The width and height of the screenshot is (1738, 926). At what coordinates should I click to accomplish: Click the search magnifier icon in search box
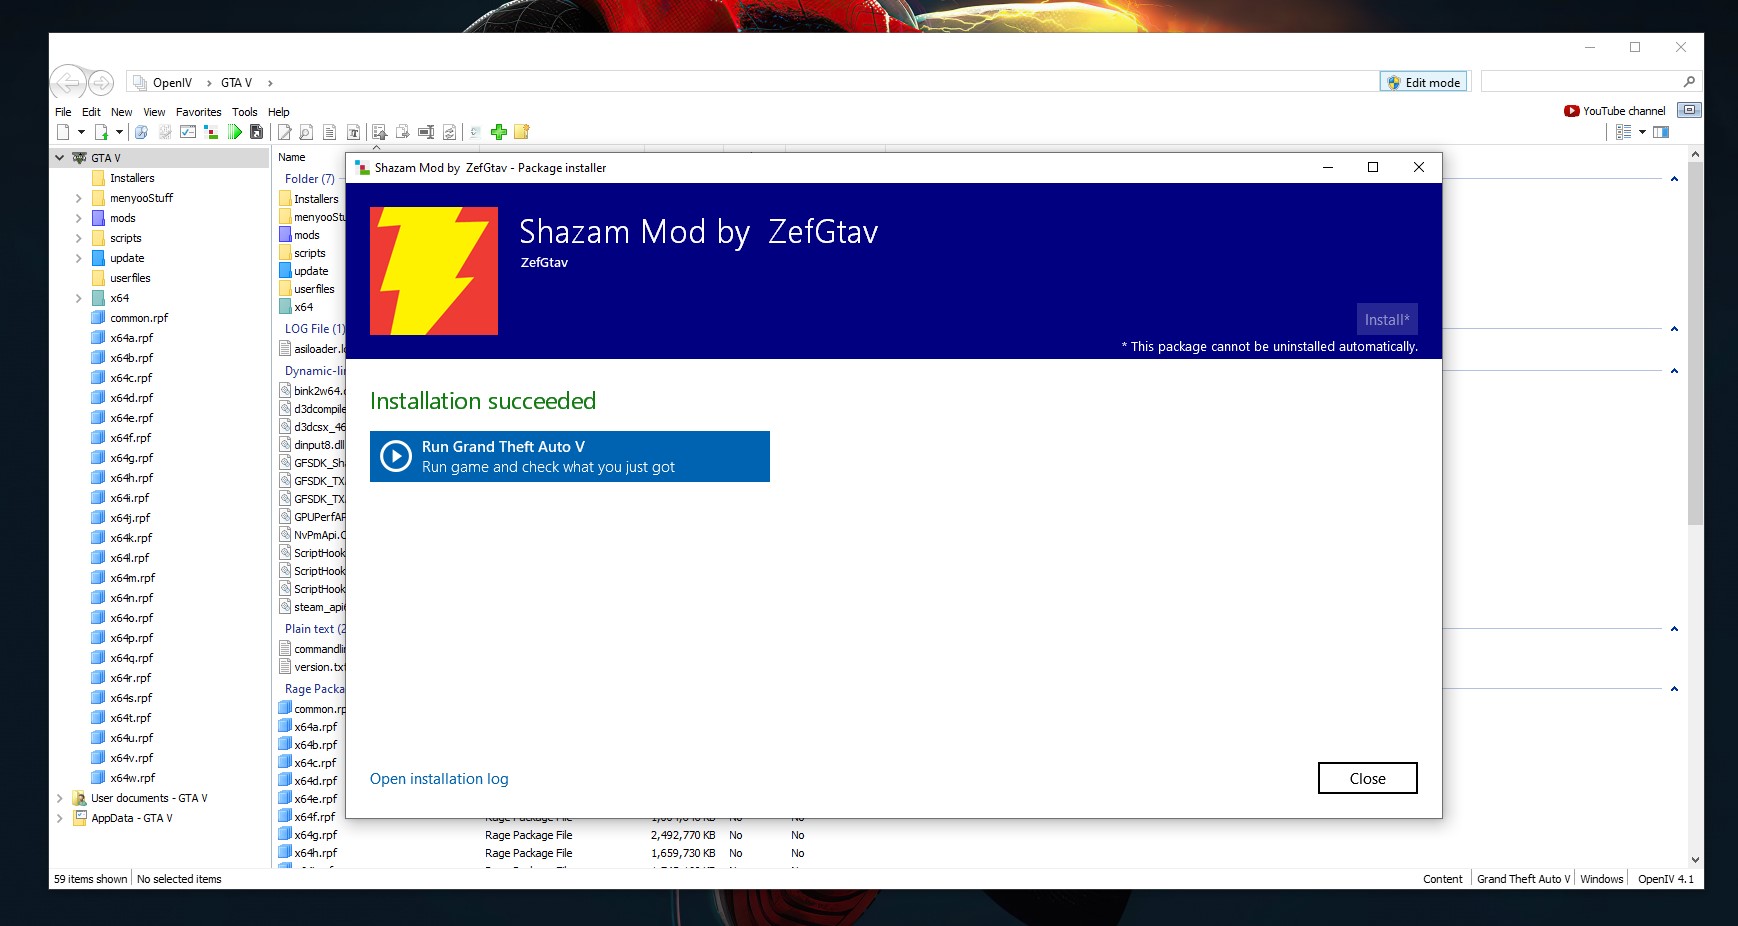pyautogui.click(x=1689, y=82)
